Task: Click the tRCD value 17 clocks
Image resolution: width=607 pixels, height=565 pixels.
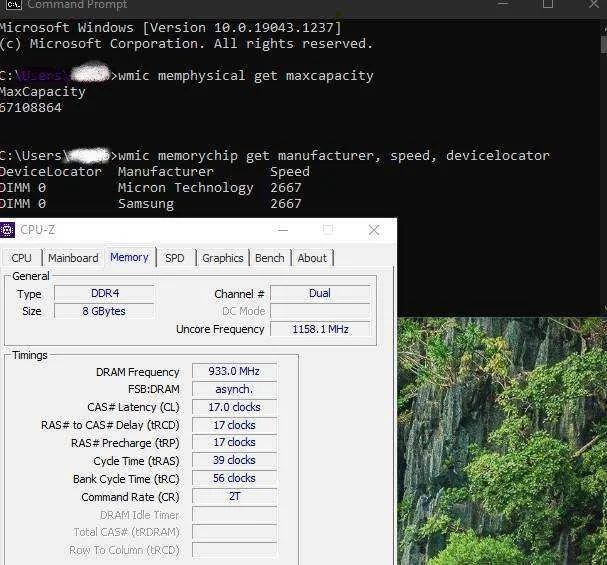Action: (235, 425)
